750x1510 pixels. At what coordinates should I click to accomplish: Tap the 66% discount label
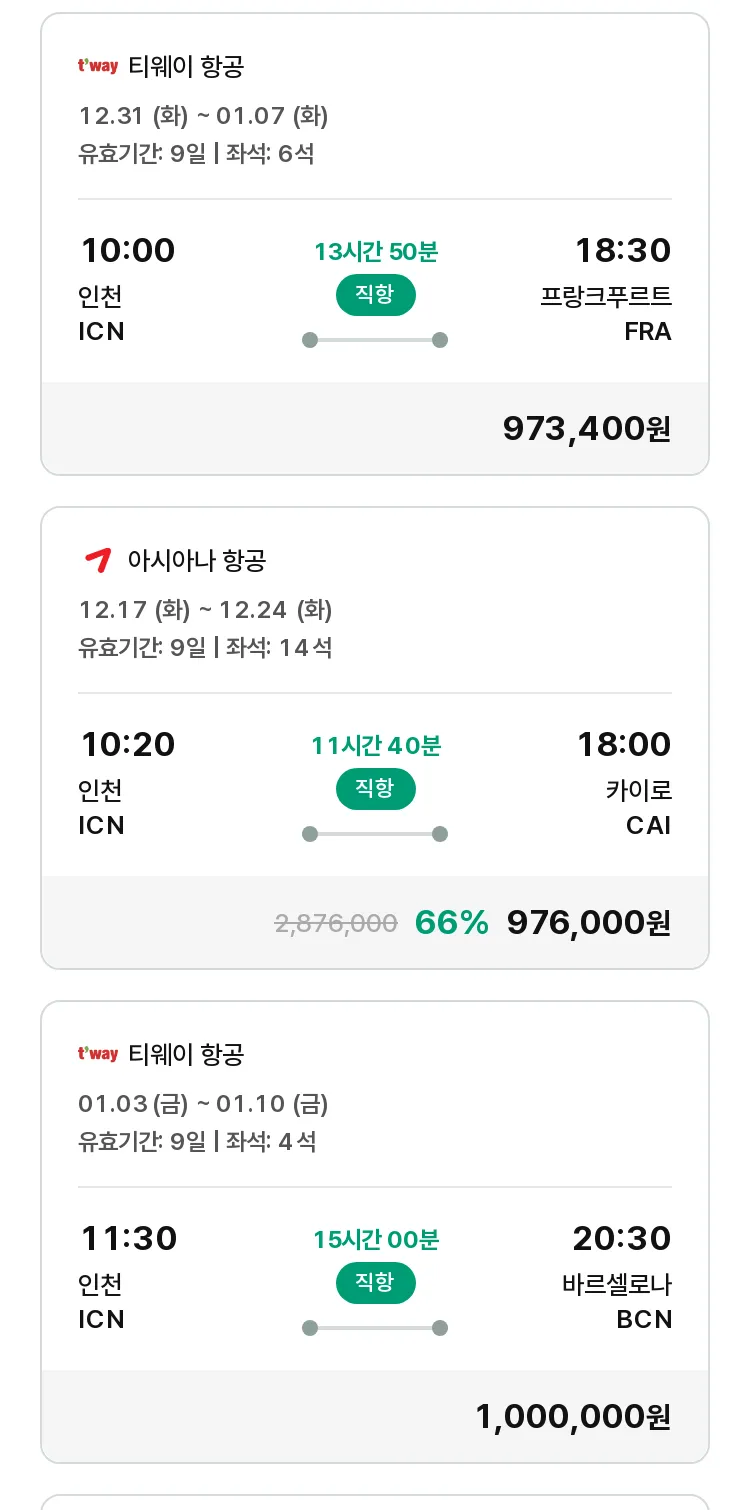[452, 923]
